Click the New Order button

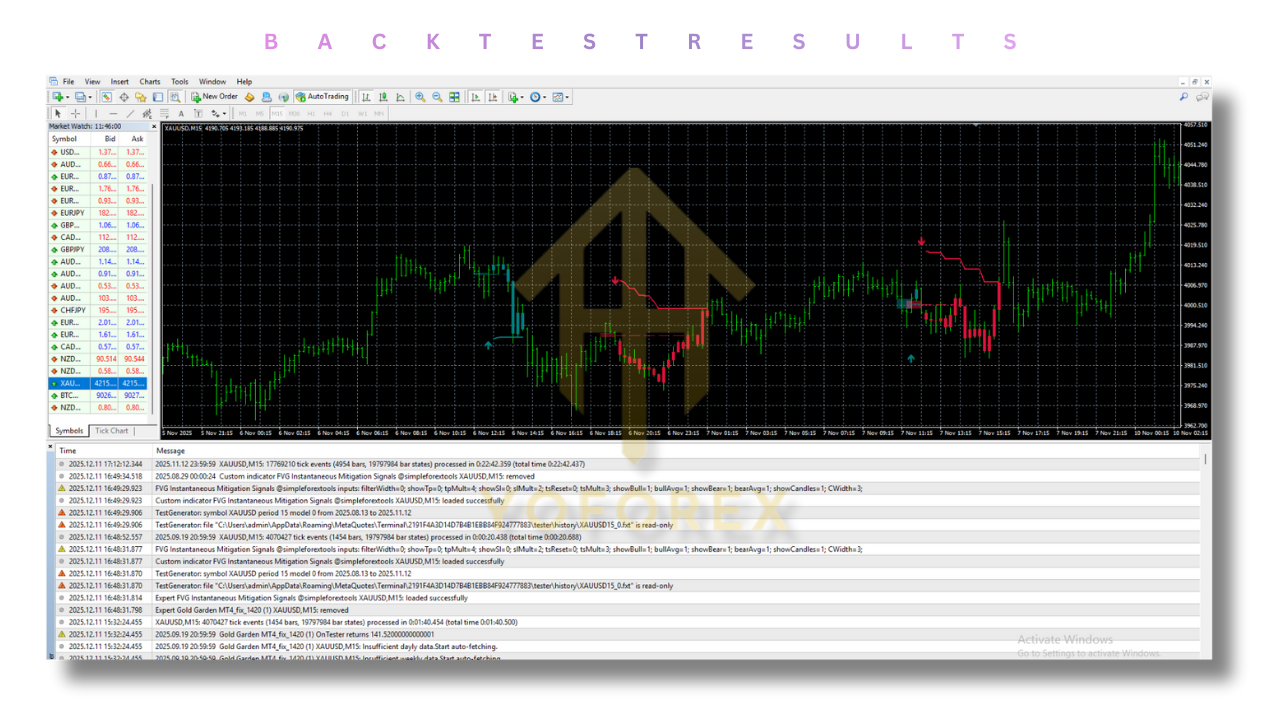(215, 97)
